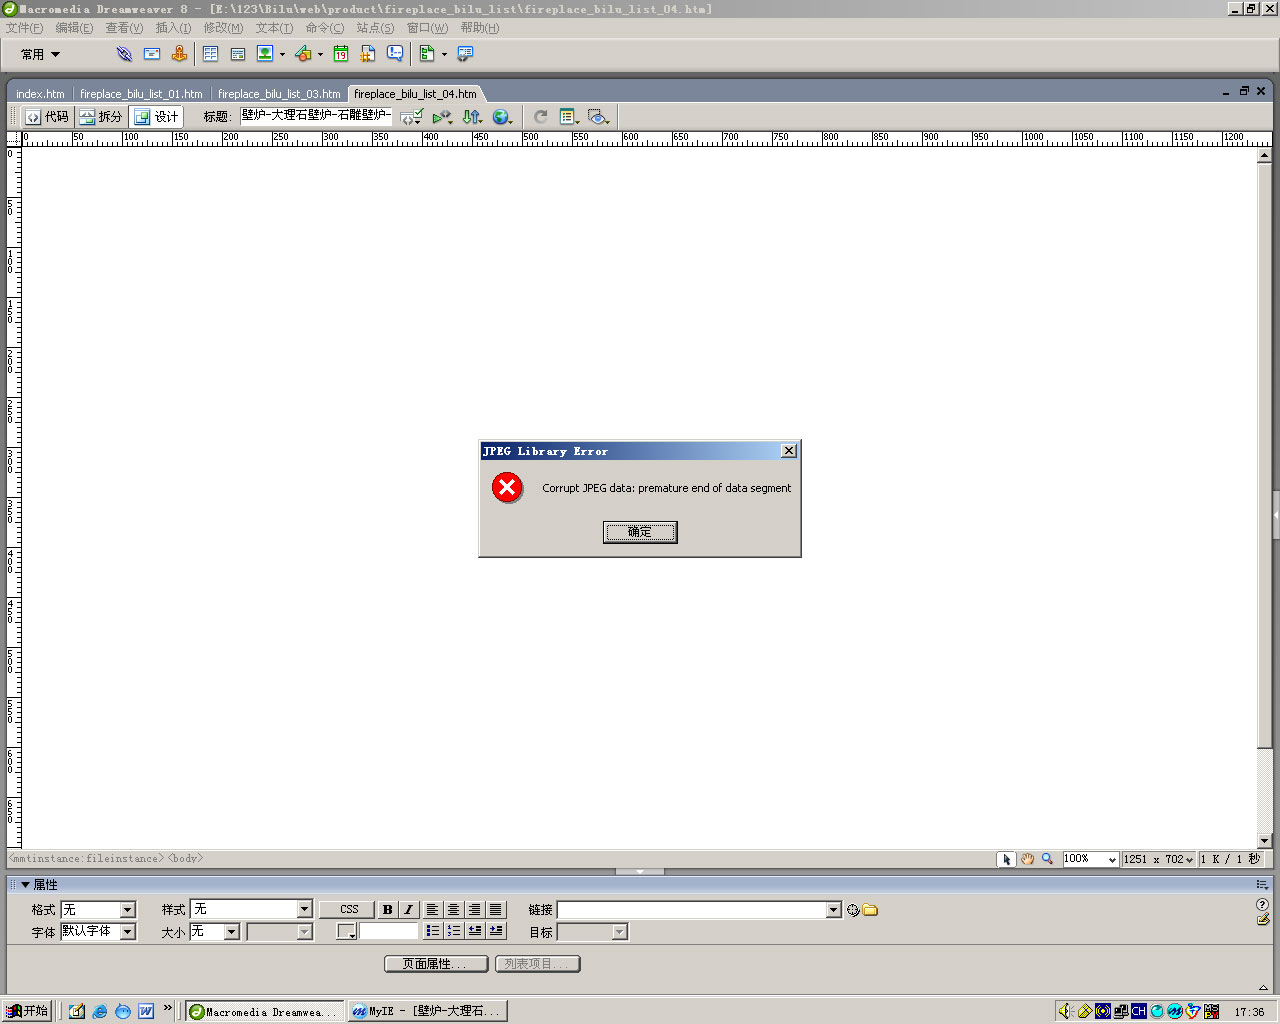The width and height of the screenshot is (1280, 1024).
Task: Open the 链接 link field dropdown arrow
Action: [x=834, y=910]
